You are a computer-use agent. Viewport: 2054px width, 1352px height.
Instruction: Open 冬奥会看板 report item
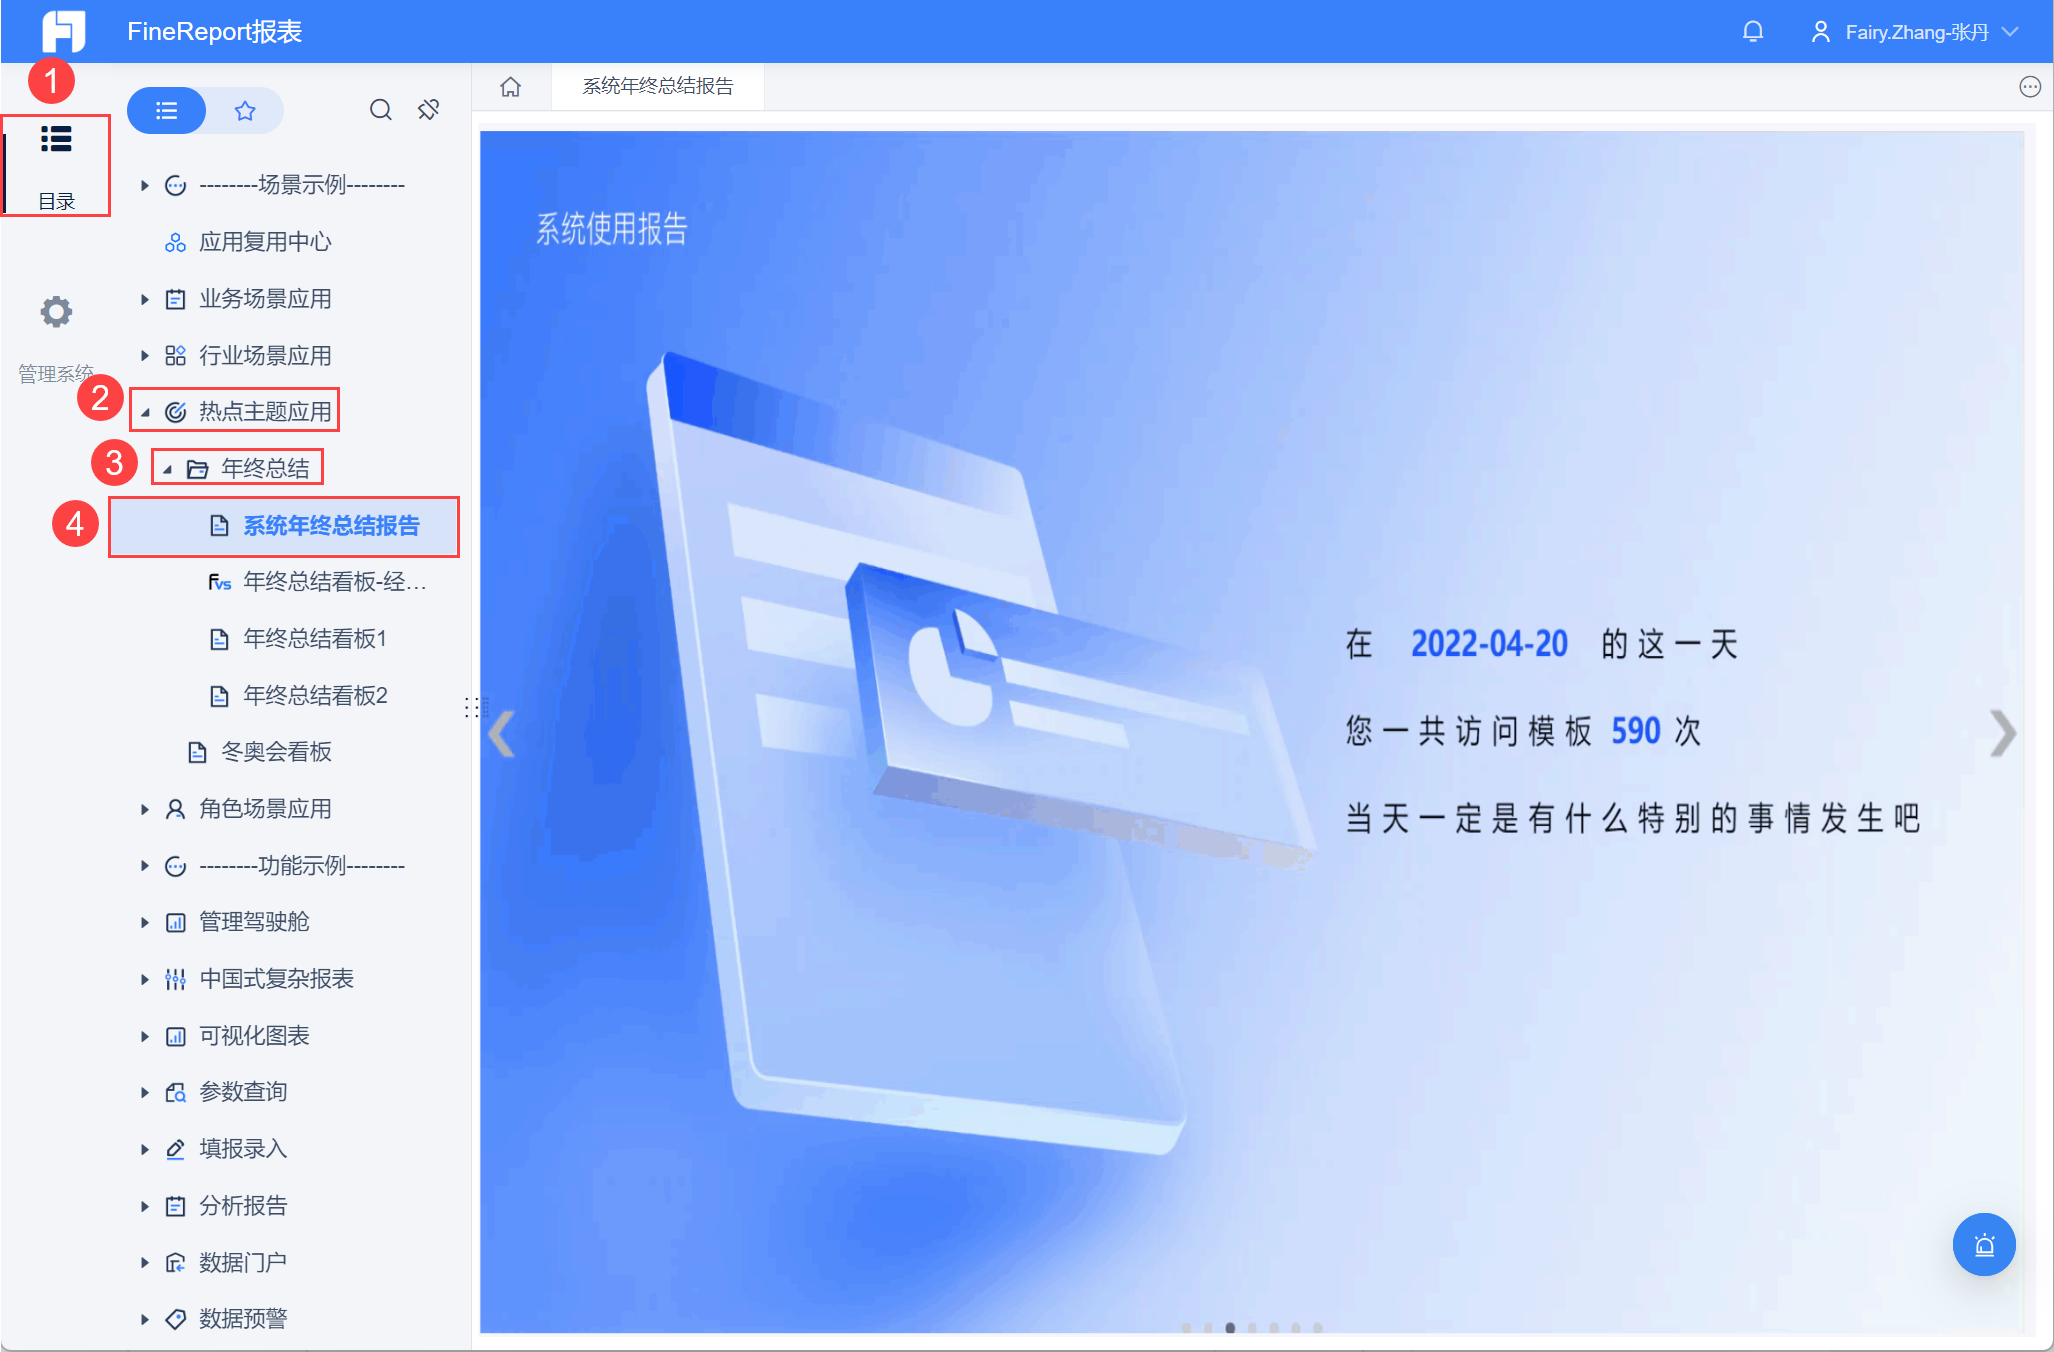275,752
